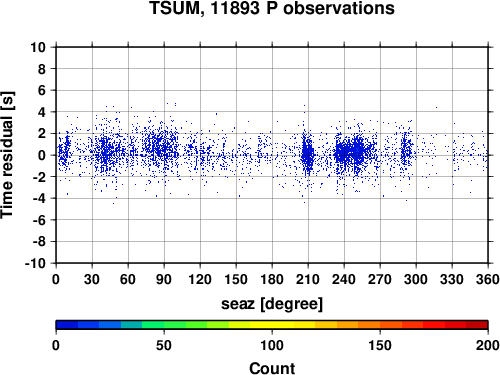
Task: Click the -10 tick label on the y-axis
Action: coord(36,263)
